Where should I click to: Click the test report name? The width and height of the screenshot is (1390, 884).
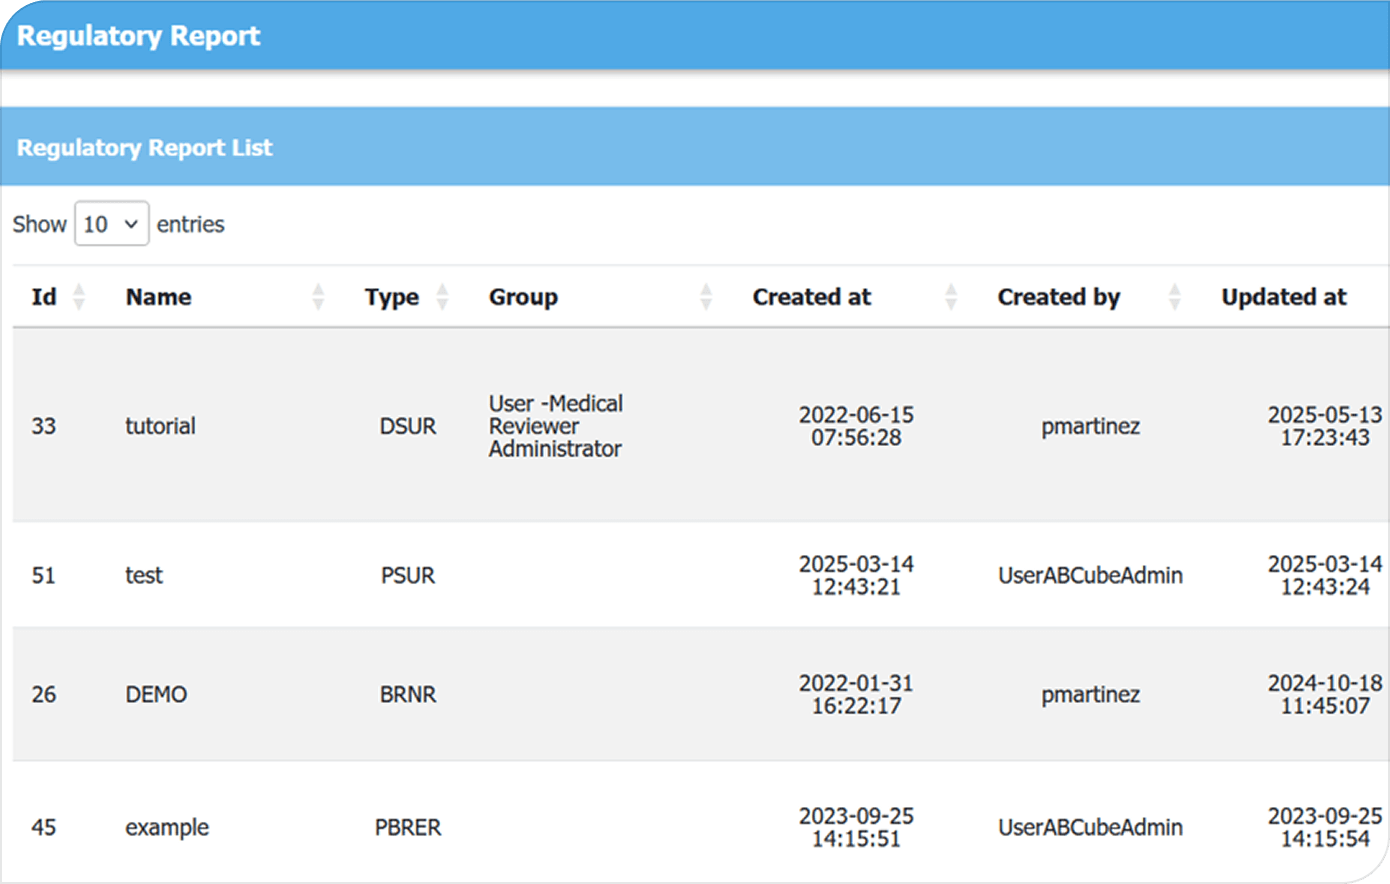coord(144,576)
